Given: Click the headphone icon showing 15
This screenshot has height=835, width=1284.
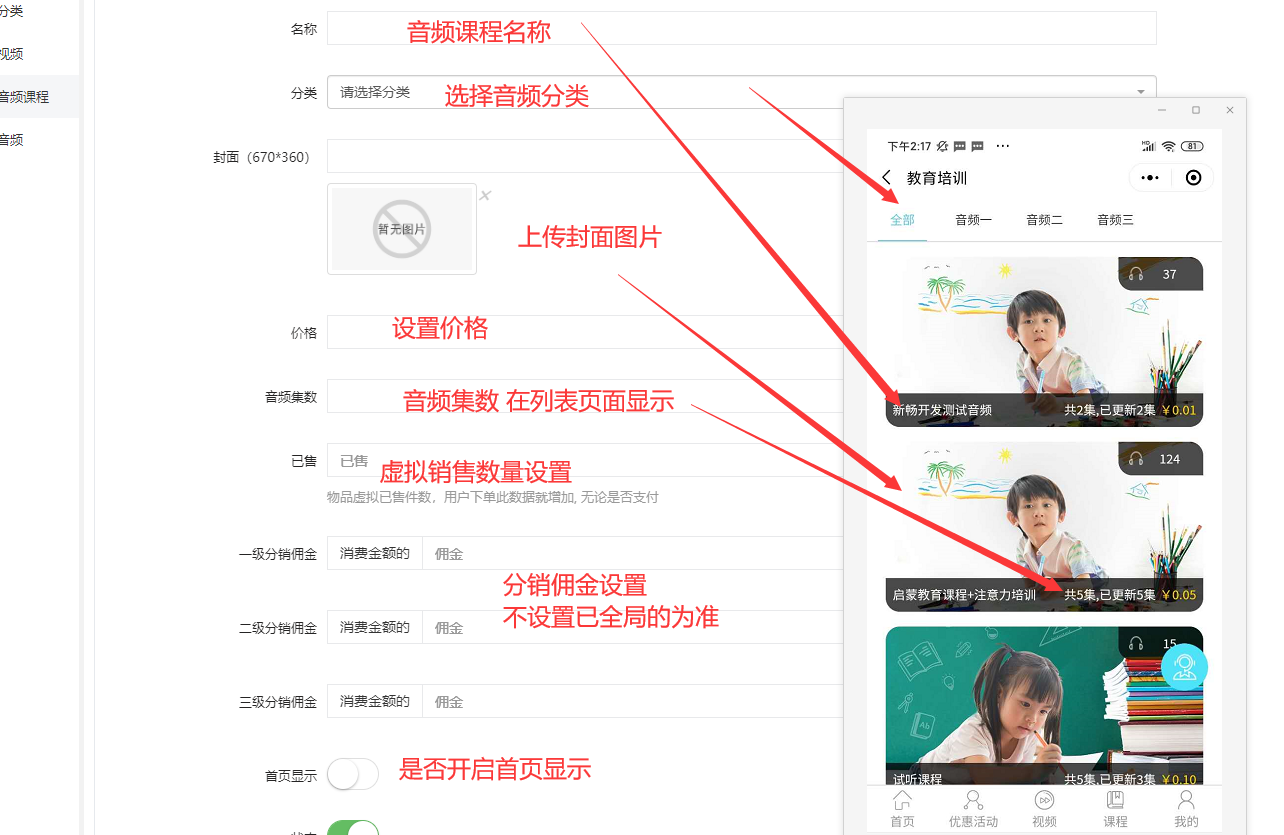Looking at the screenshot, I should [x=1136, y=644].
